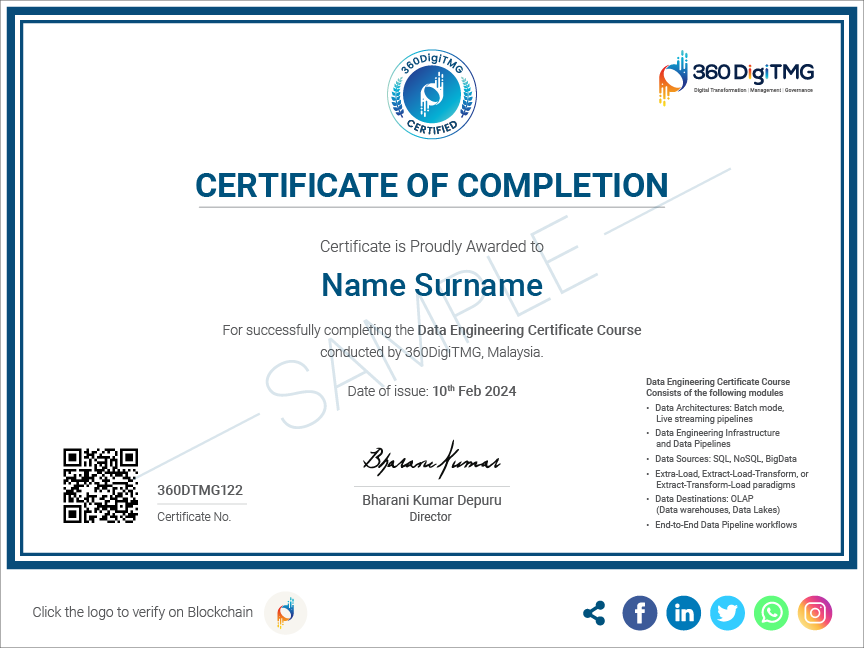Click 'Extra-Load, Extract-Load-Transform' module line

[732, 474]
